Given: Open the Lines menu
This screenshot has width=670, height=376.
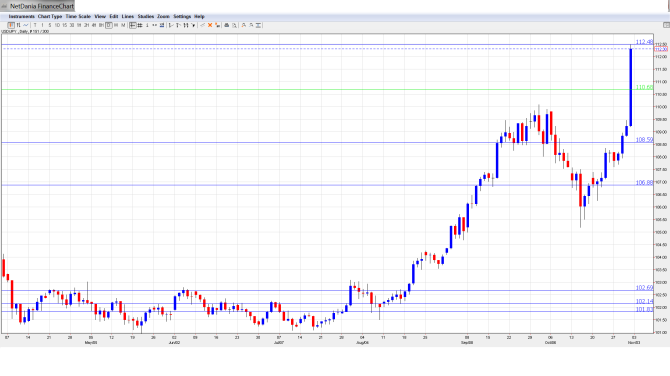Looking at the screenshot, I should tap(128, 16).
